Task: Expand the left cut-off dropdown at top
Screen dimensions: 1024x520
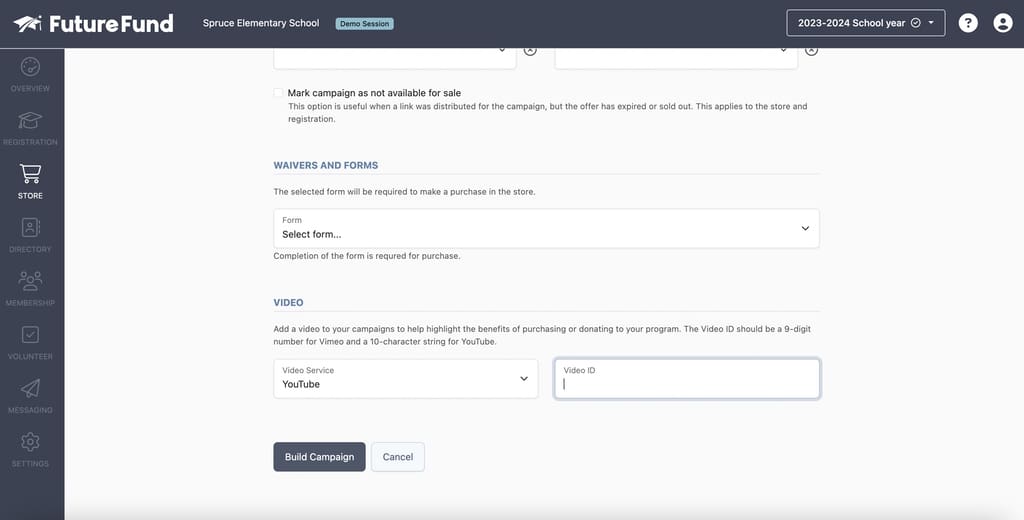Action: [394, 58]
